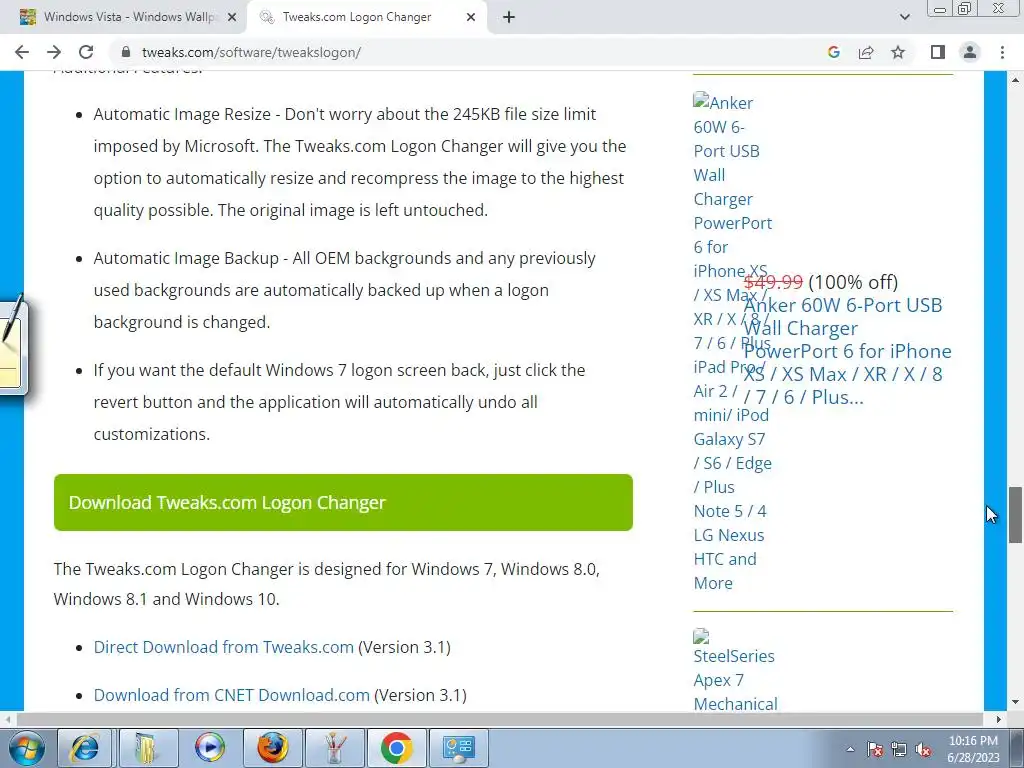Open Anker 60W Wall Charger sidebar link
Screen dimensions: 1024x768
tap(731, 343)
